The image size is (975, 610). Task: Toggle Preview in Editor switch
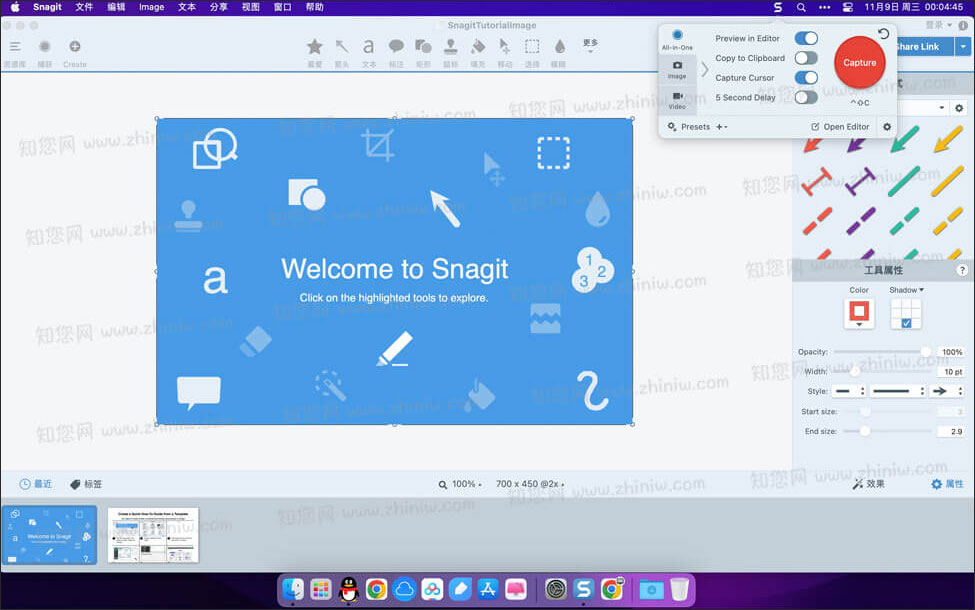[806, 39]
